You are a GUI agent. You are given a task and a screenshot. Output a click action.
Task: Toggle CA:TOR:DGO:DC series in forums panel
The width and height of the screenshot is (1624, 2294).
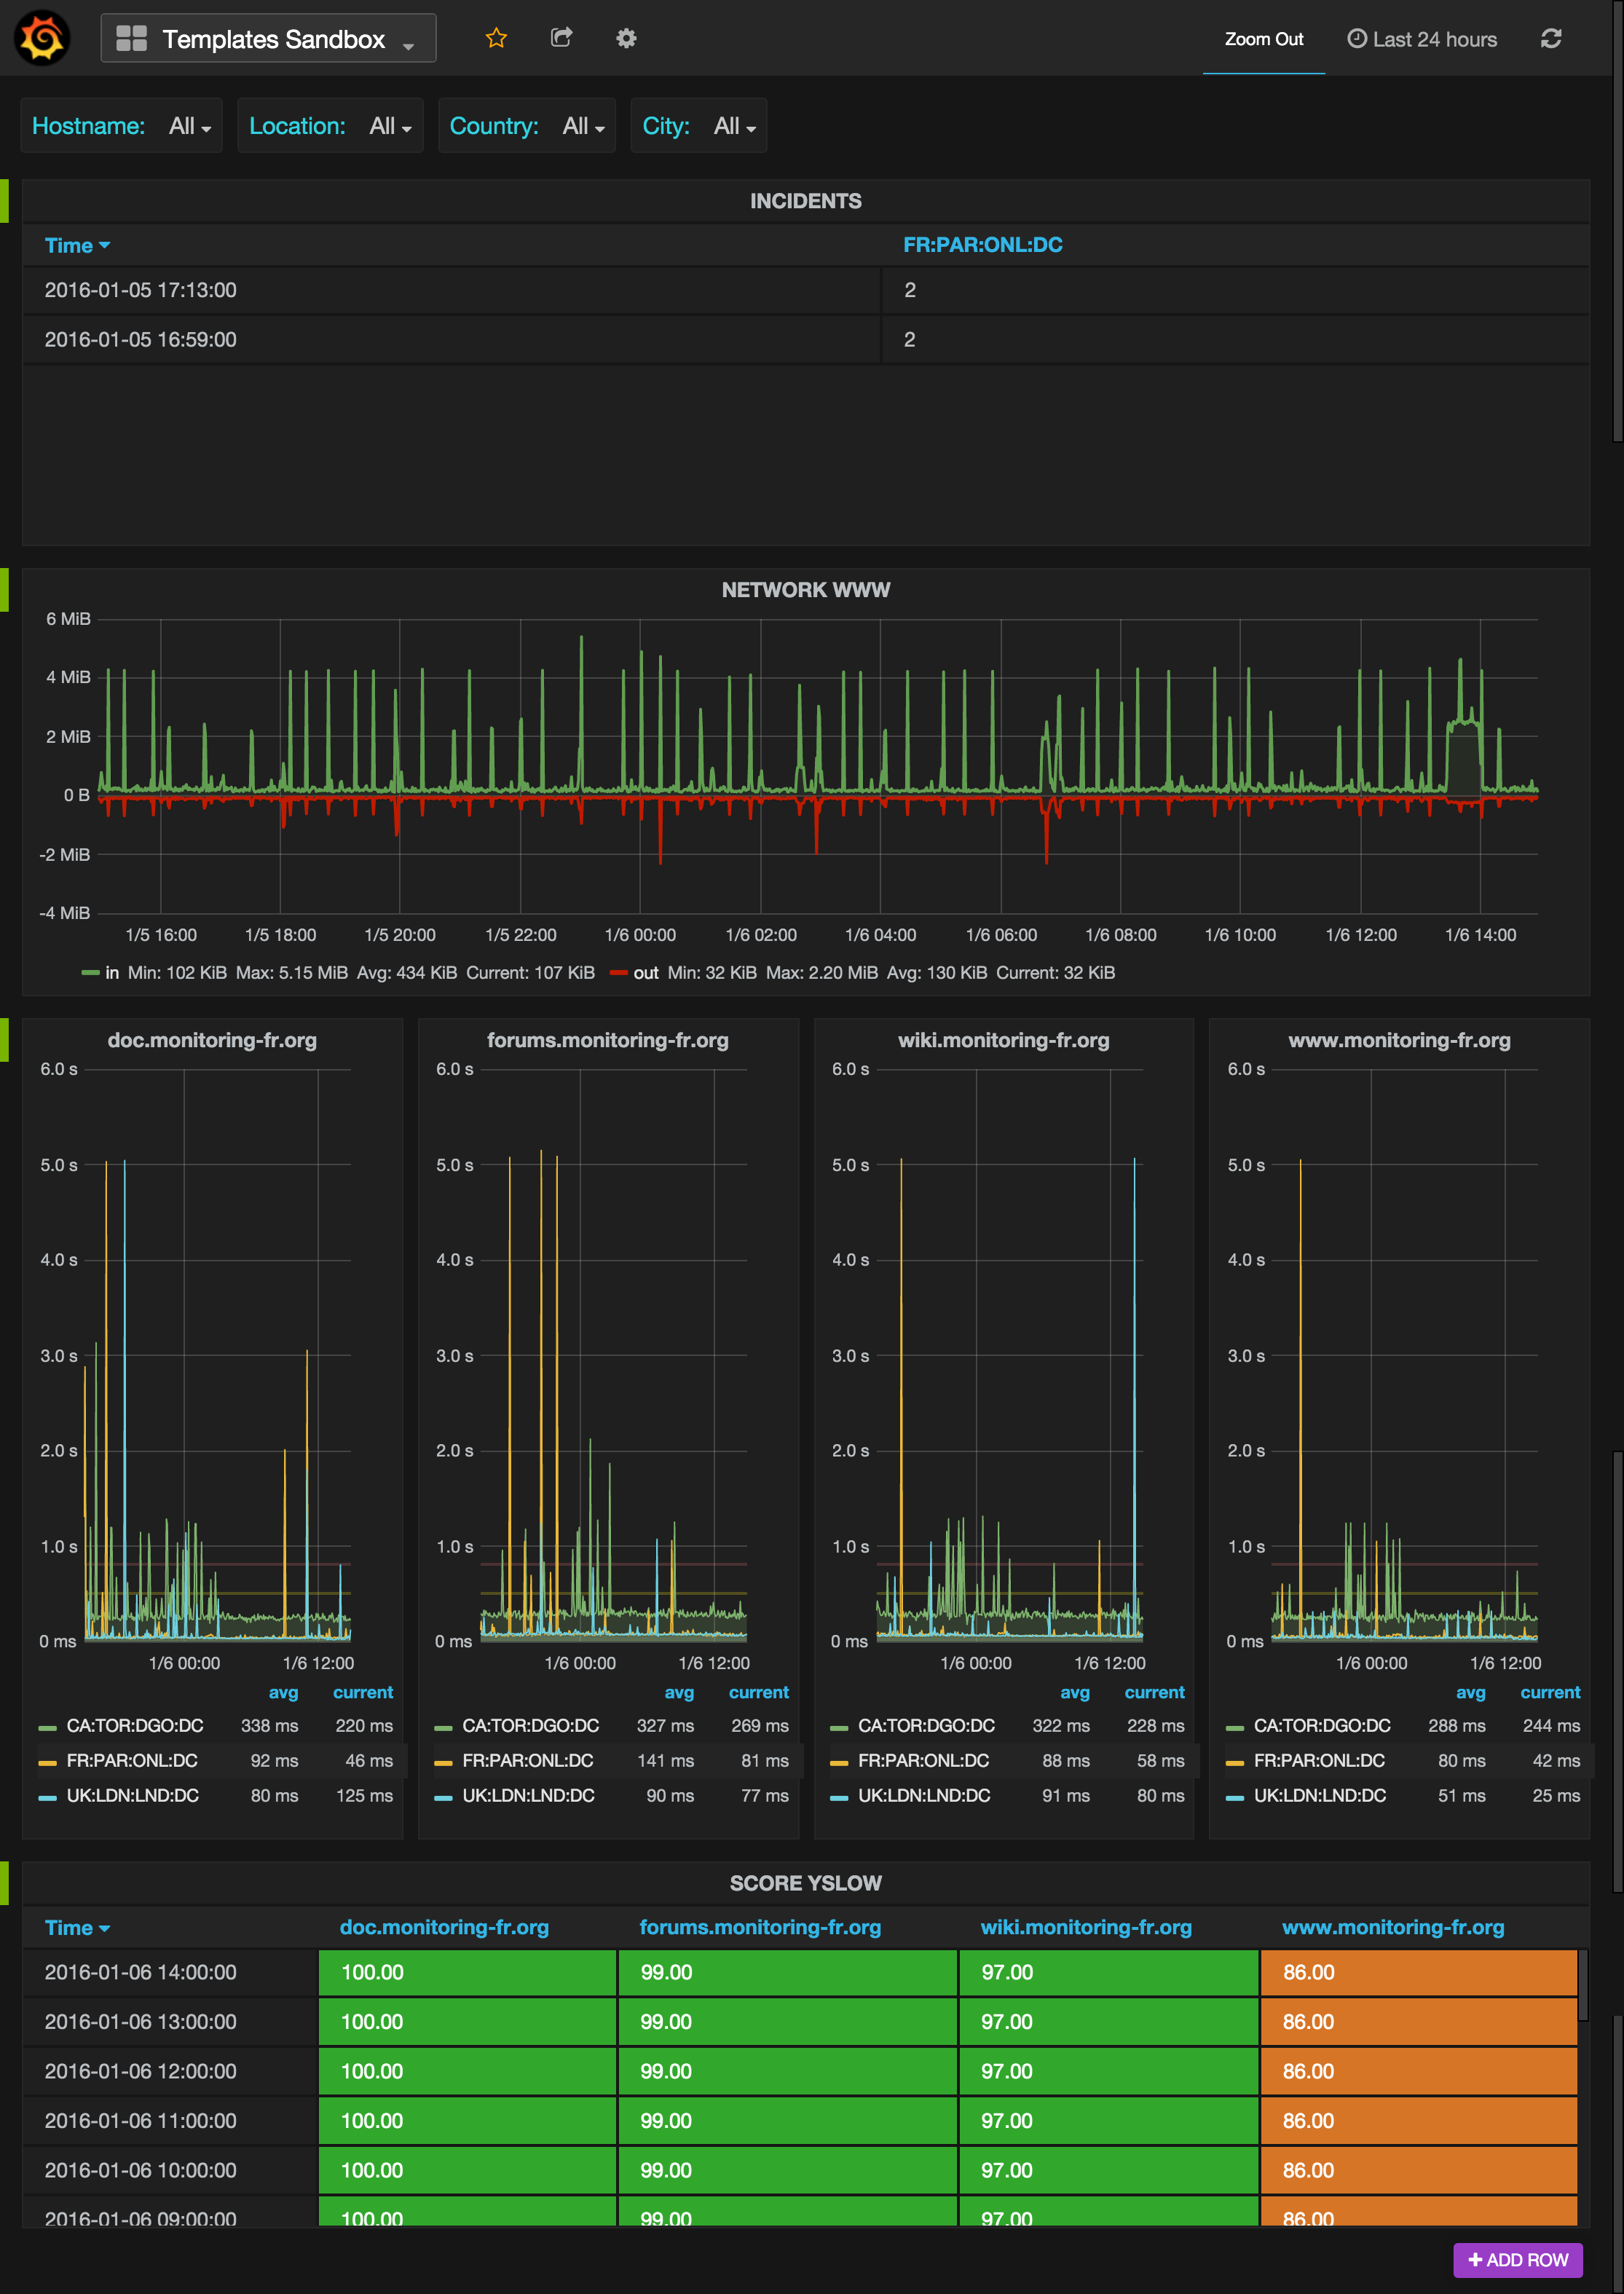tap(530, 1726)
